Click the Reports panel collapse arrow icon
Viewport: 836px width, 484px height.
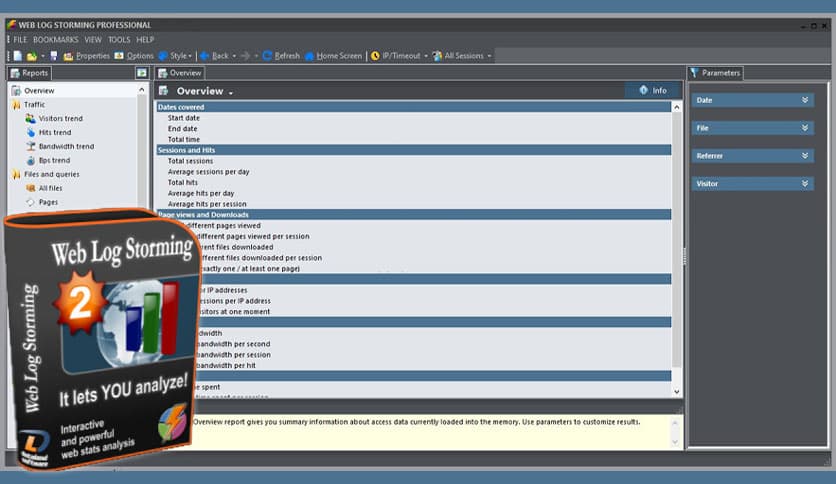click(x=142, y=73)
